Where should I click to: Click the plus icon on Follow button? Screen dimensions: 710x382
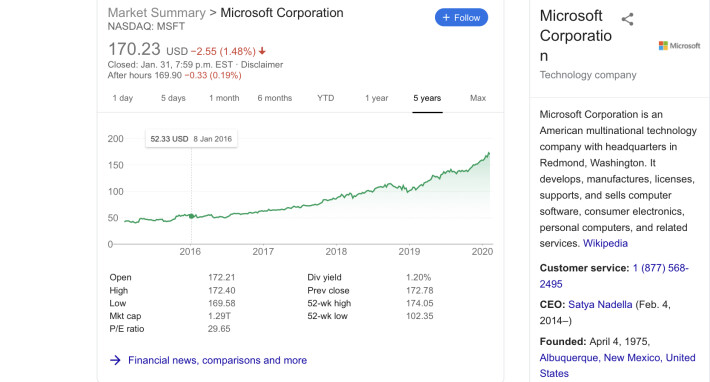[446, 18]
